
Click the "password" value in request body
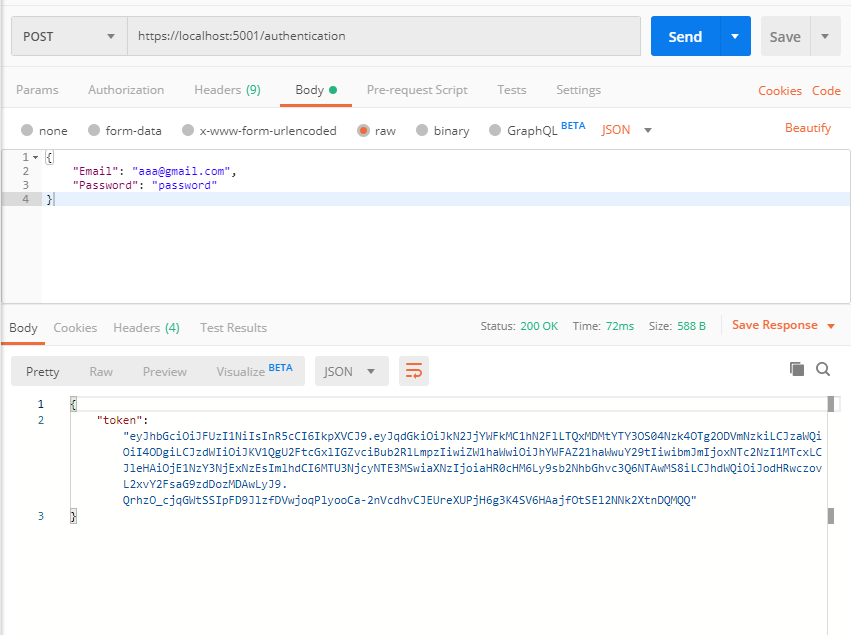[184, 185]
